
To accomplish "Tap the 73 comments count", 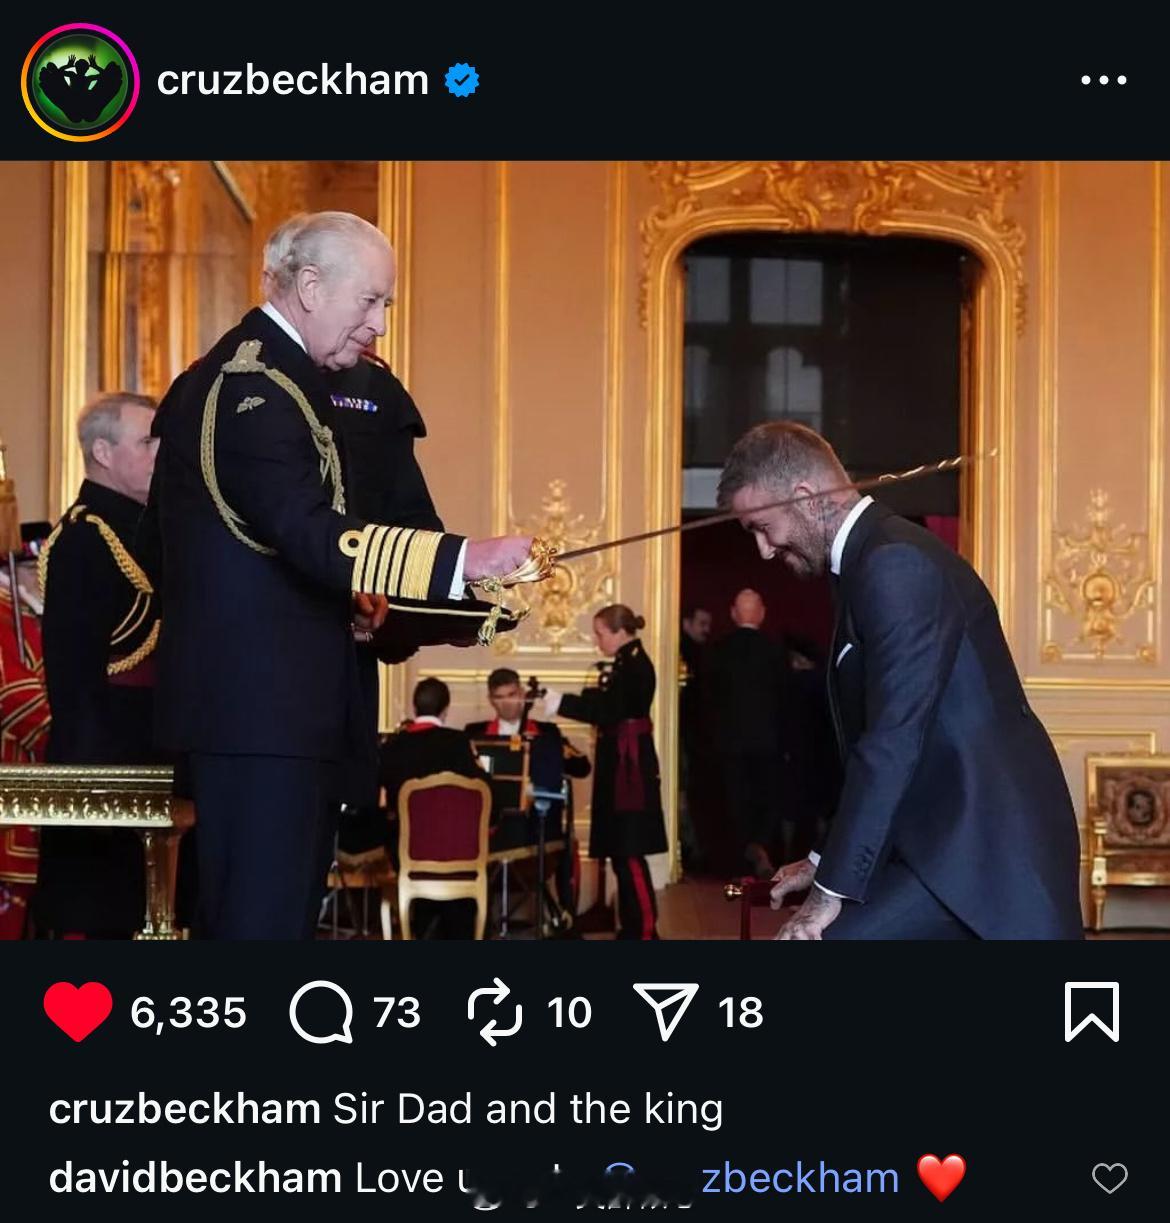I will tap(397, 1013).
